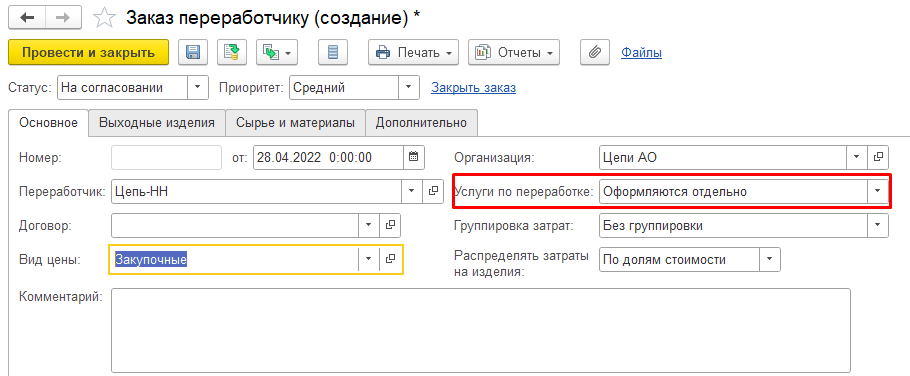Screen dimensions: 910x376
Task: Expand the 'Группировка затрат' dropdown arrow
Action: pos(878,226)
